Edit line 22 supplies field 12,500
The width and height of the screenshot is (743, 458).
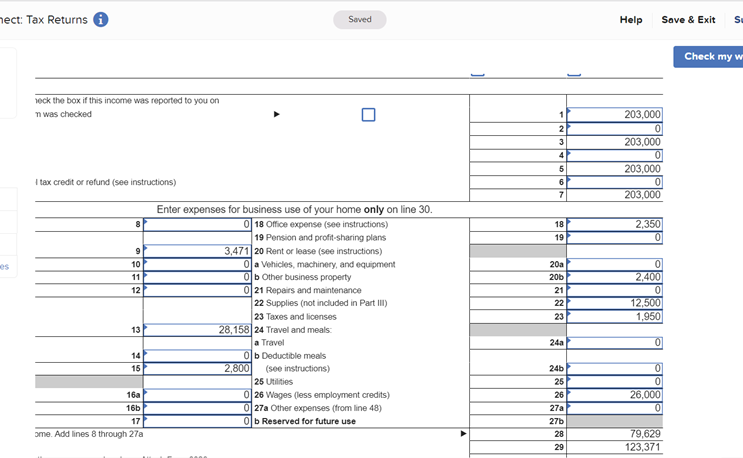coord(615,303)
